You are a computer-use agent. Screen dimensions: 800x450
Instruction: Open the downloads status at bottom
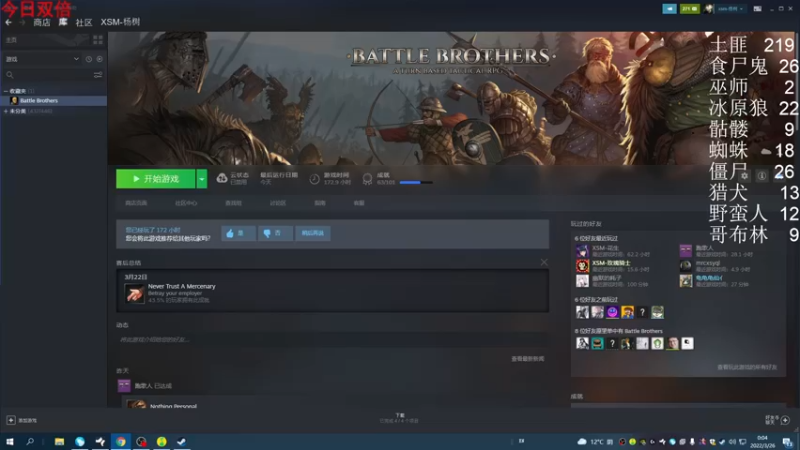click(399, 418)
